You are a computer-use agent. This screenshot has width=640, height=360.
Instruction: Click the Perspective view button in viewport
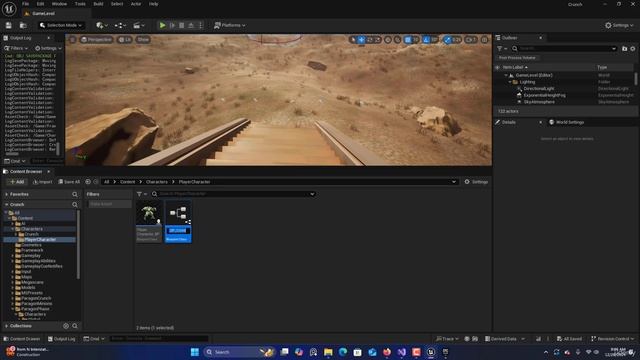[x=96, y=40]
